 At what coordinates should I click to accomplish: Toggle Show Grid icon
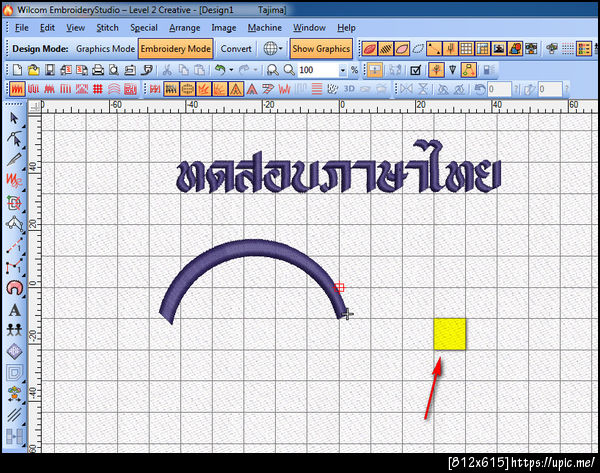[466, 49]
